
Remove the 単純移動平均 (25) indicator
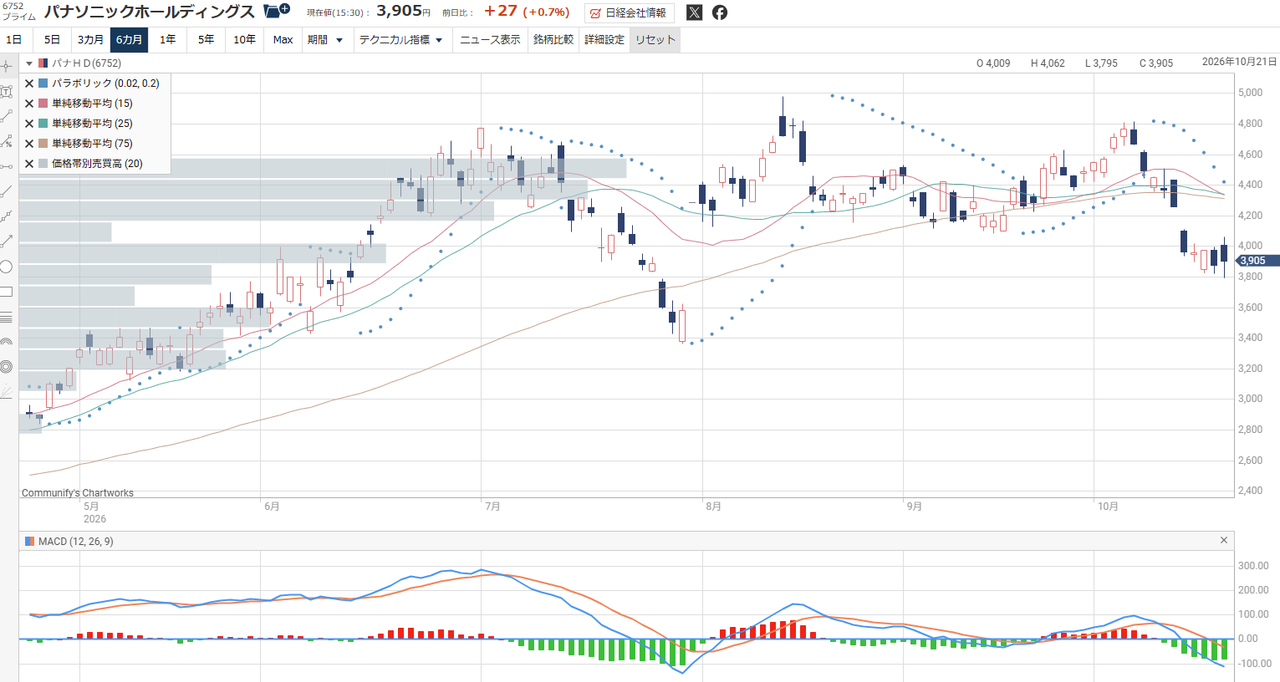point(29,123)
